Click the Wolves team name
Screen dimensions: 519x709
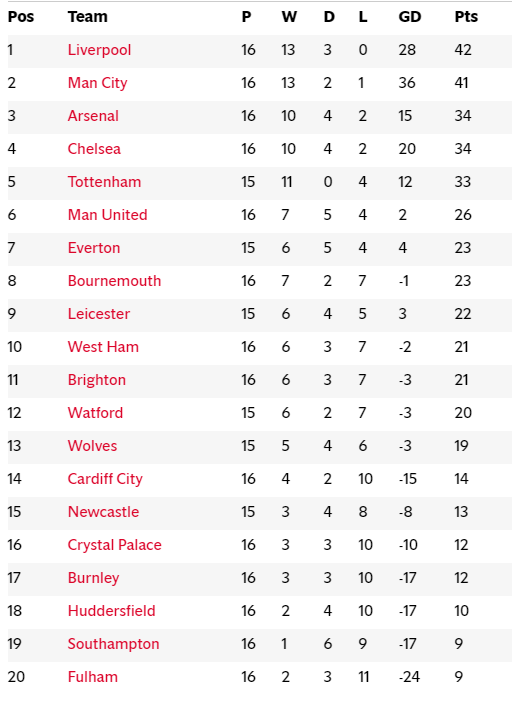[x=93, y=446]
